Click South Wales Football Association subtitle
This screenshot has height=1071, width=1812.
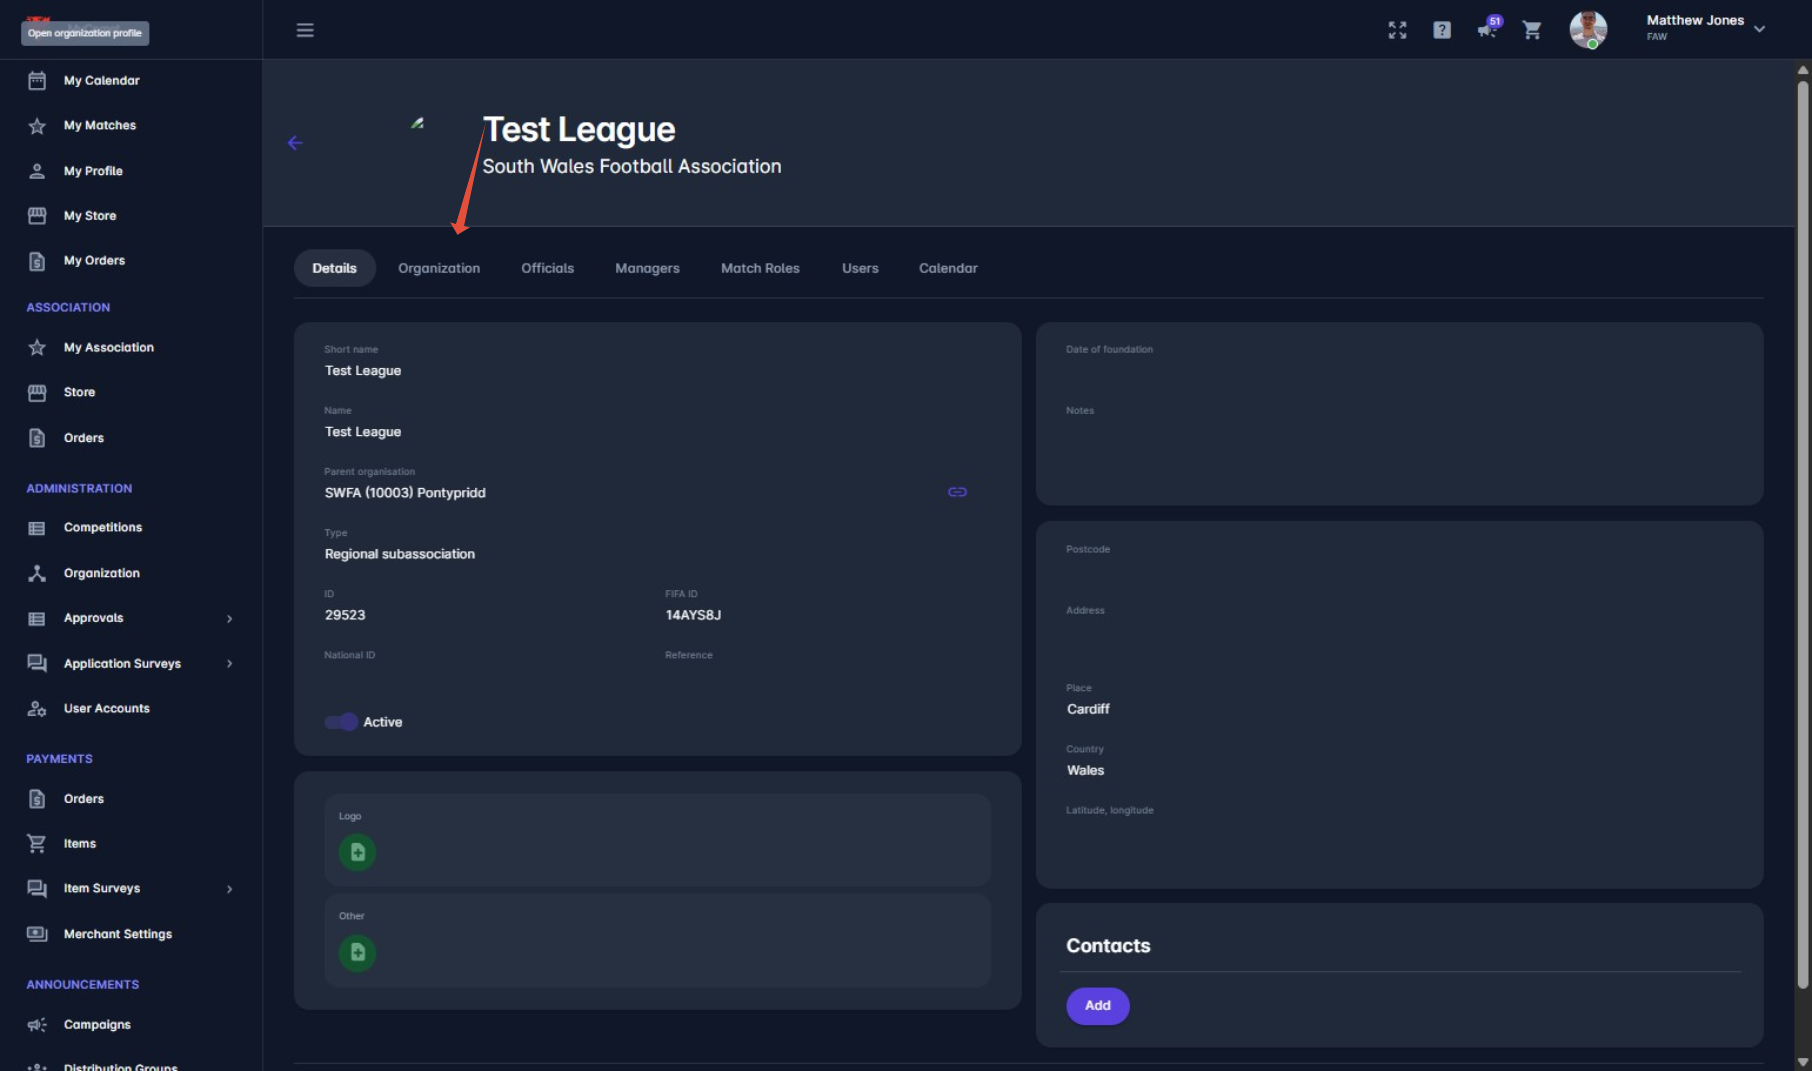(x=632, y=167)
